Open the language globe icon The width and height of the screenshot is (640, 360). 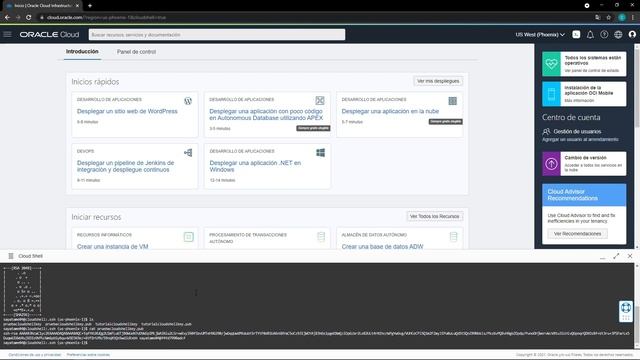pyautogui.click(x=618, y=35)
